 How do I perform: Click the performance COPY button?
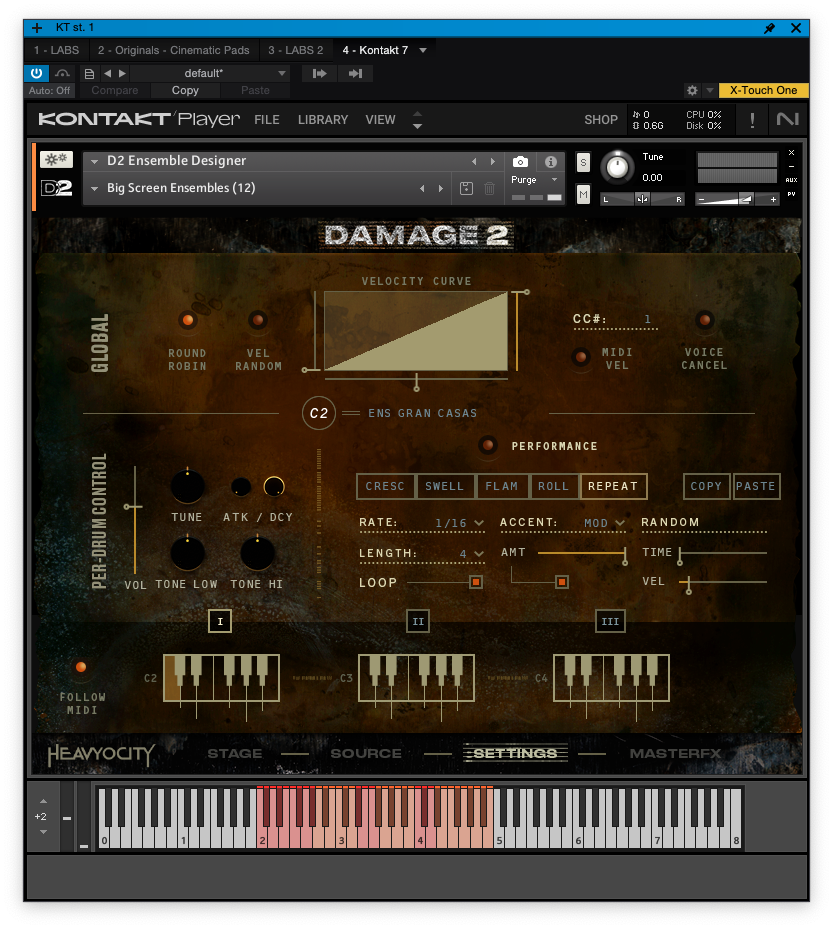pos(706,486)
